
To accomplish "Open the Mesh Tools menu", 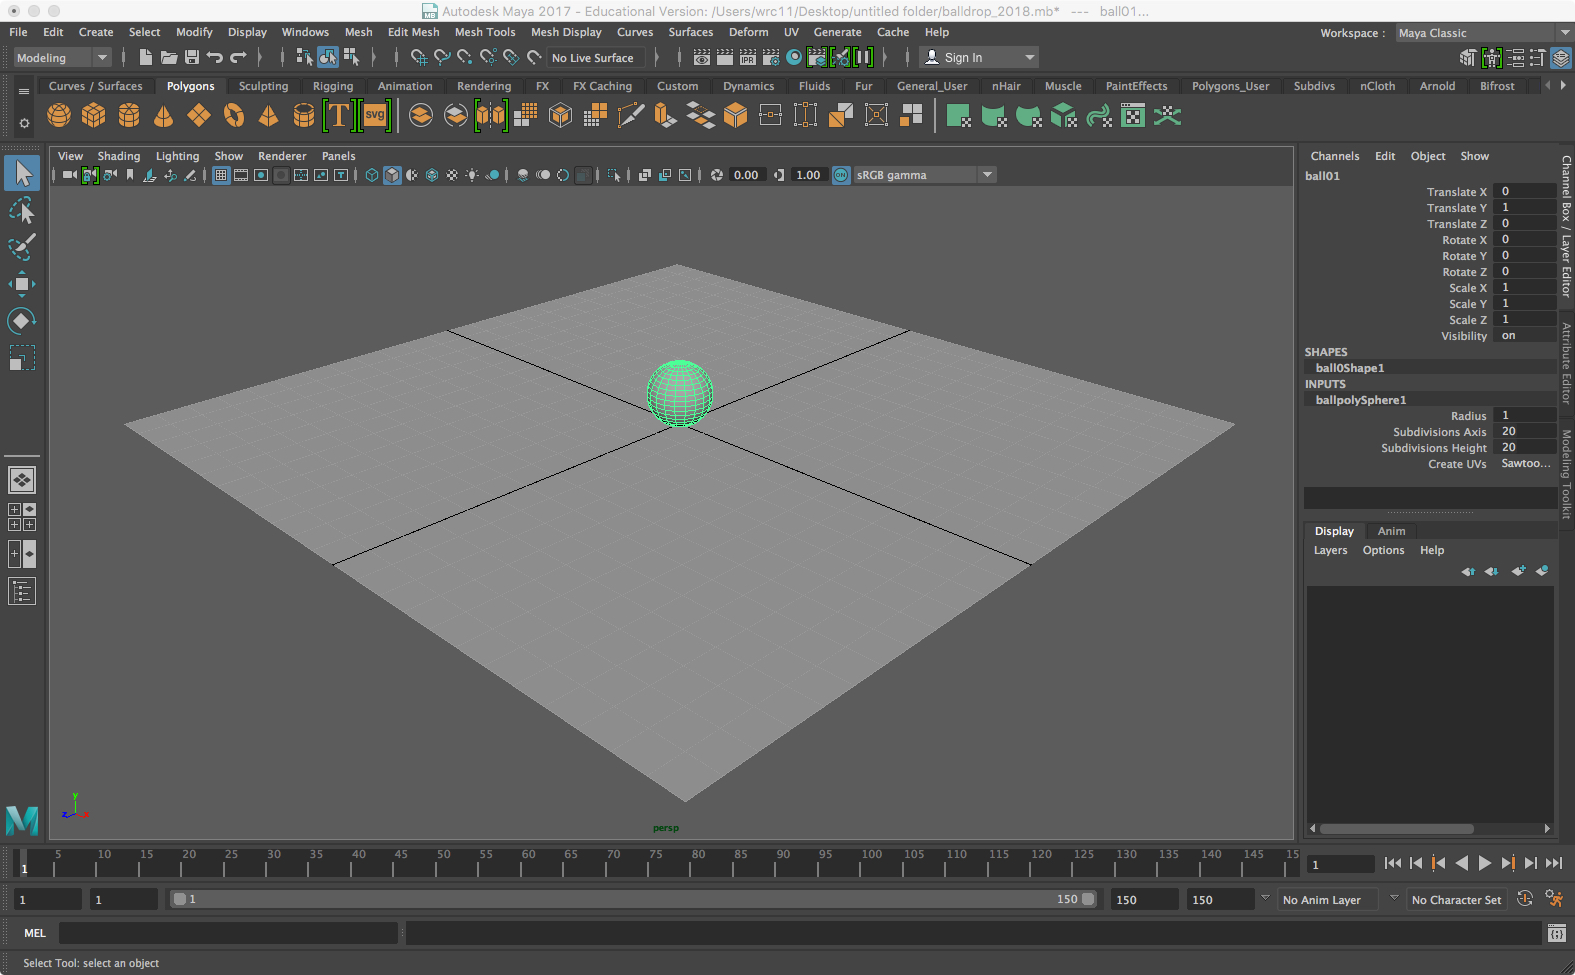I will coord(485,32).
